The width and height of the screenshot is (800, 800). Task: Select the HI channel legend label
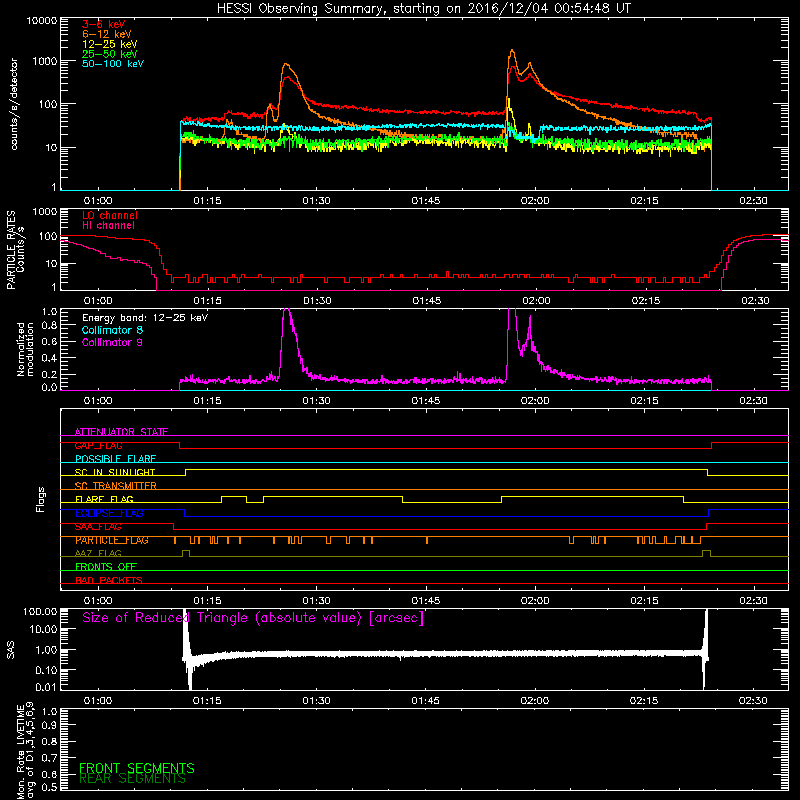click(x=108, y=226)
